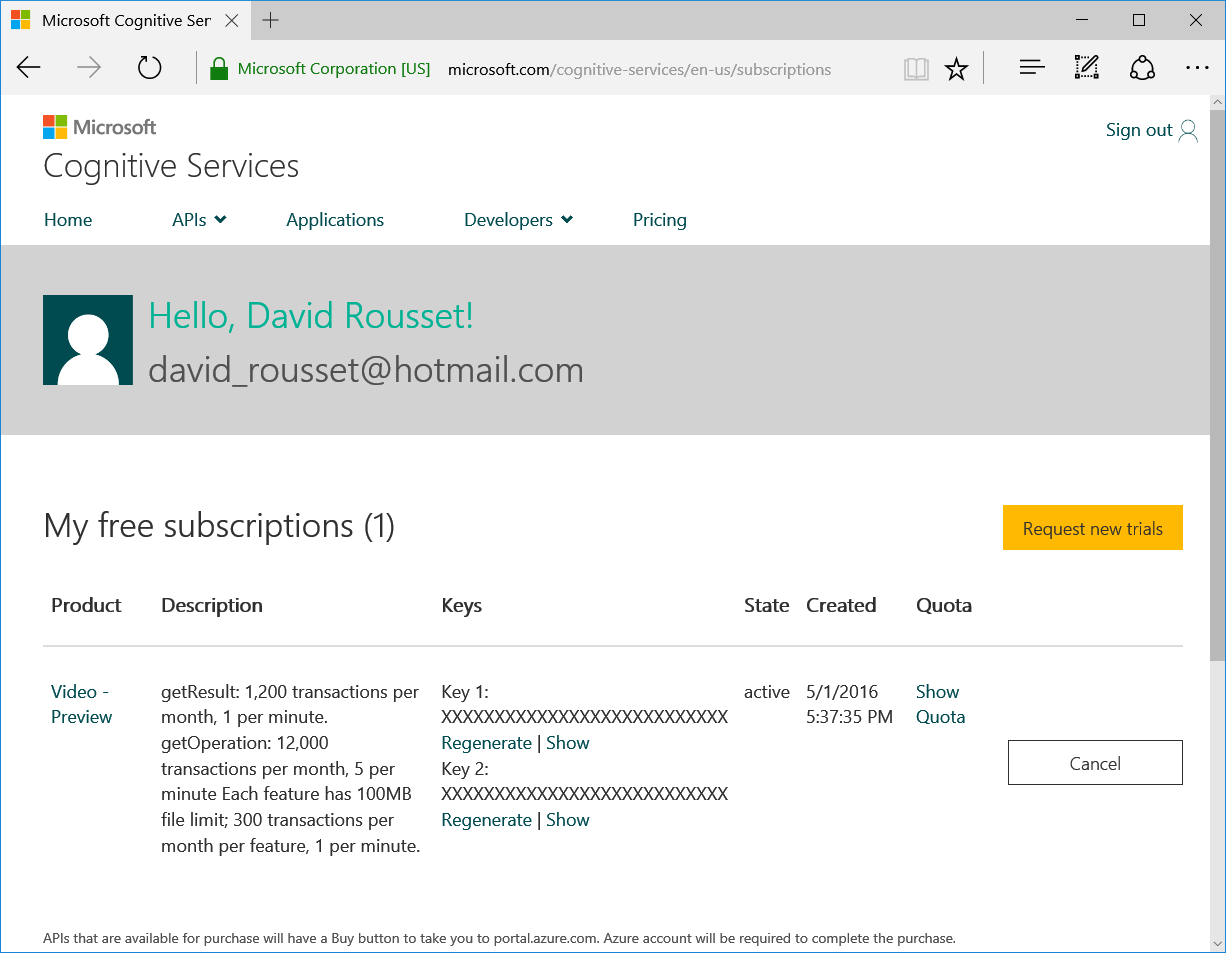
Task: Add page to favorites star icon
Action: coord(957,68)
